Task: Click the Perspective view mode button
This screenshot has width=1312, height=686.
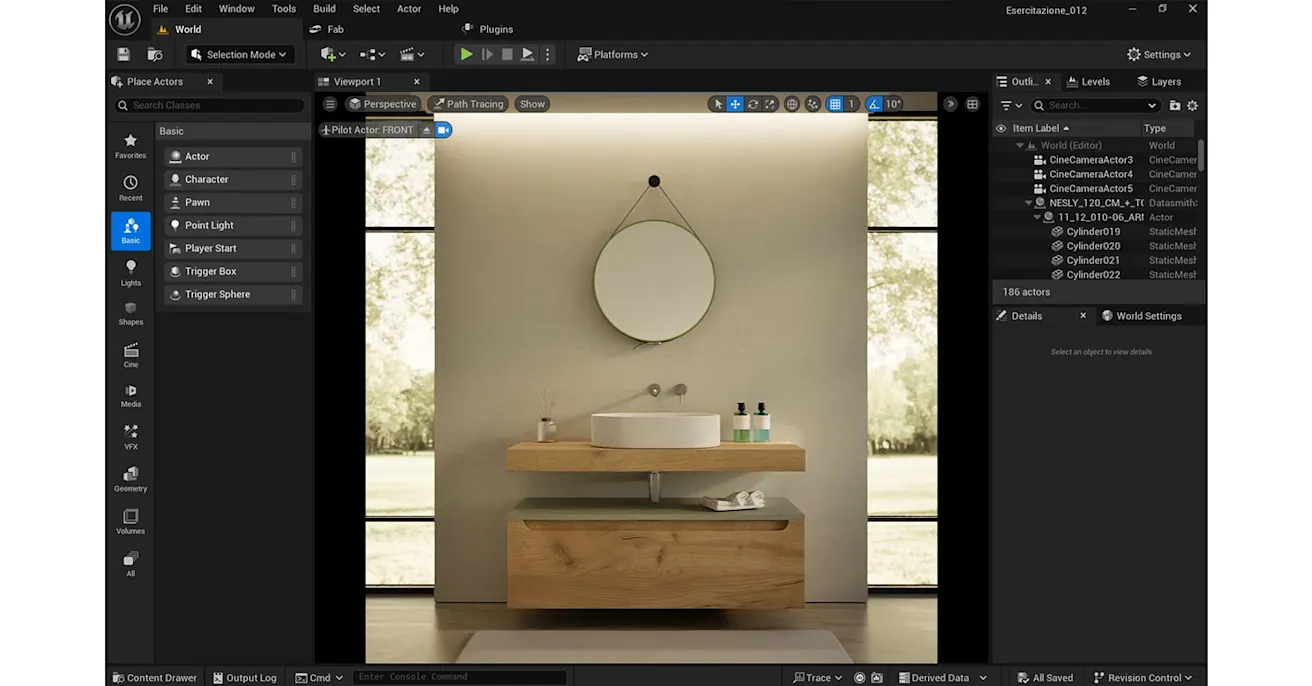Action: [x=382, y=104]
